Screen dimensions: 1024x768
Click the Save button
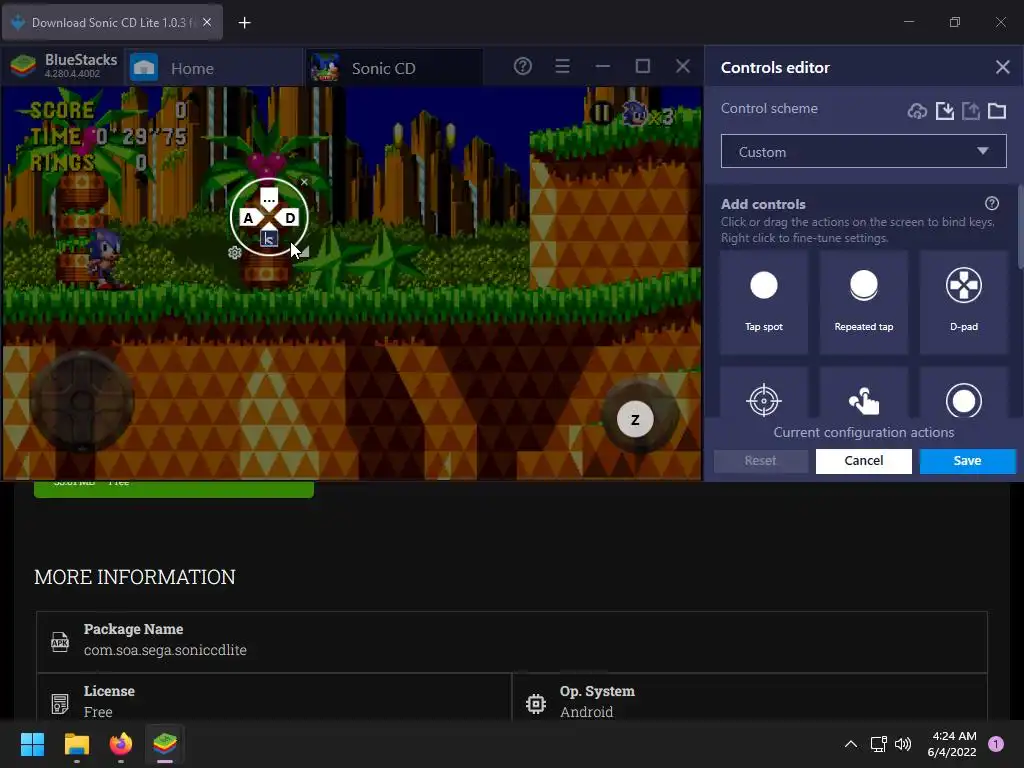[967, 460]
